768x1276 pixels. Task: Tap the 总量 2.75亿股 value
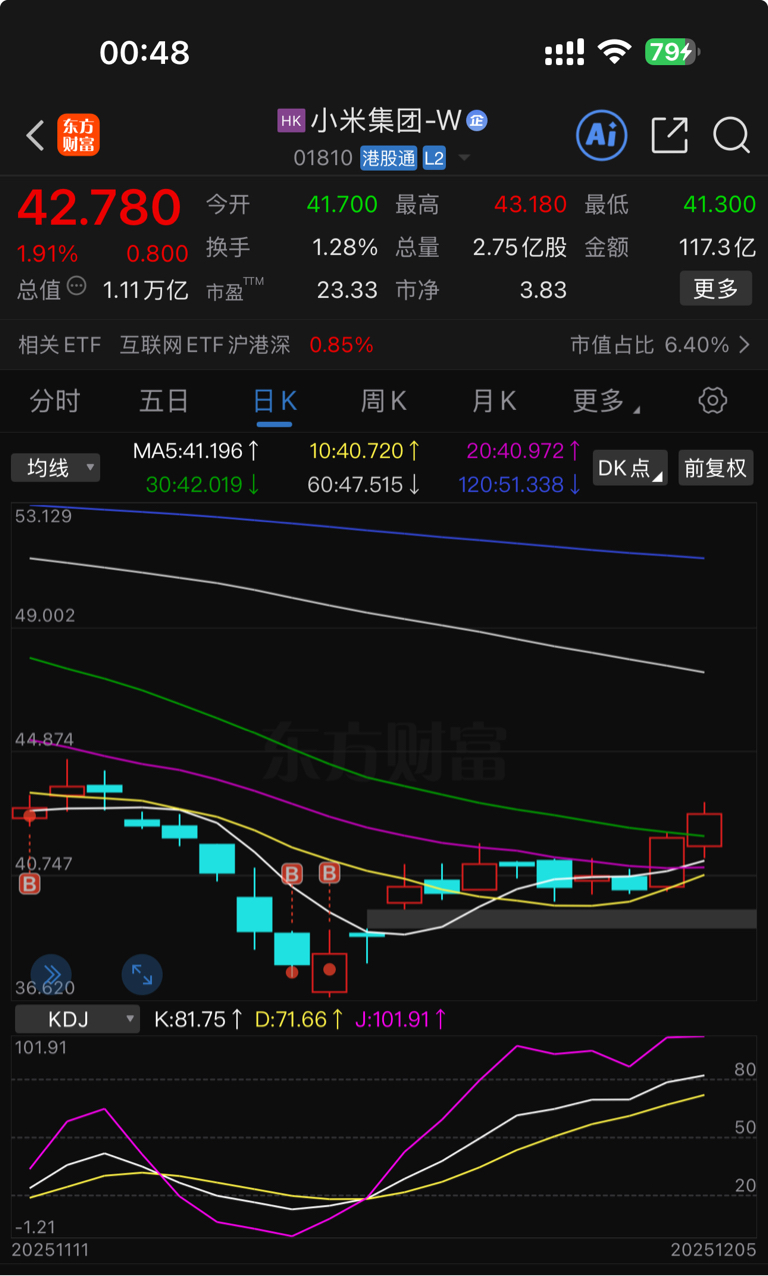(520, 247)
